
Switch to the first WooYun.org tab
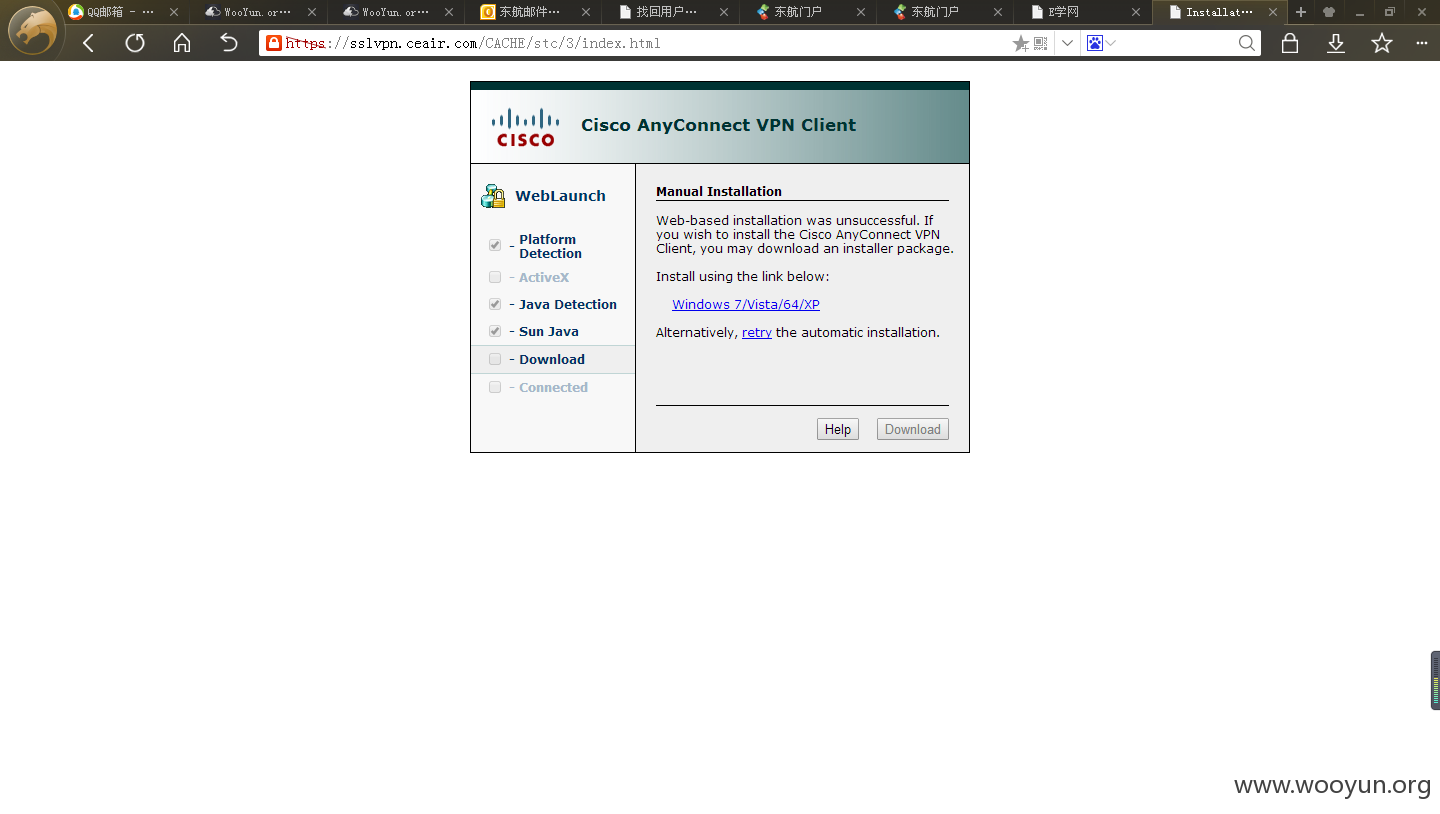click(x=257, y=12)
